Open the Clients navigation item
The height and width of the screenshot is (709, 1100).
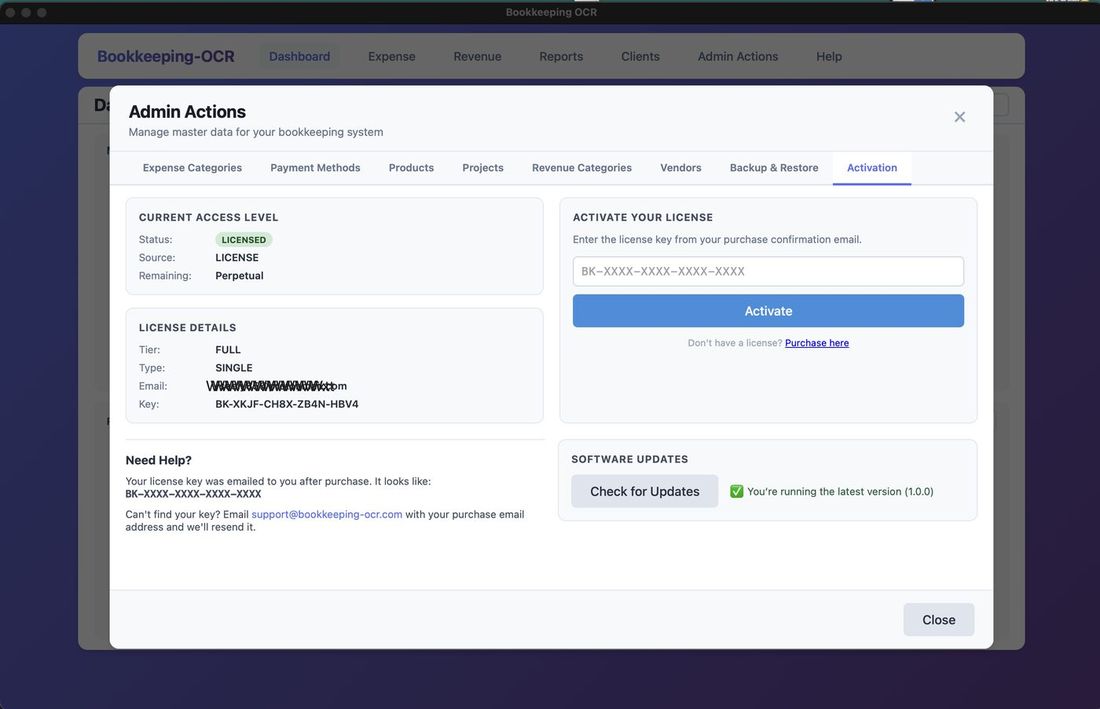pos(640,56)
